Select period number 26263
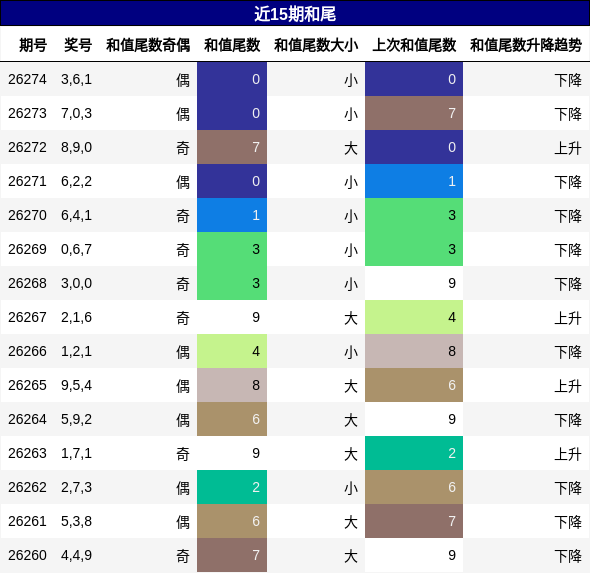590x573 pixels. click(x=27, y=453)
